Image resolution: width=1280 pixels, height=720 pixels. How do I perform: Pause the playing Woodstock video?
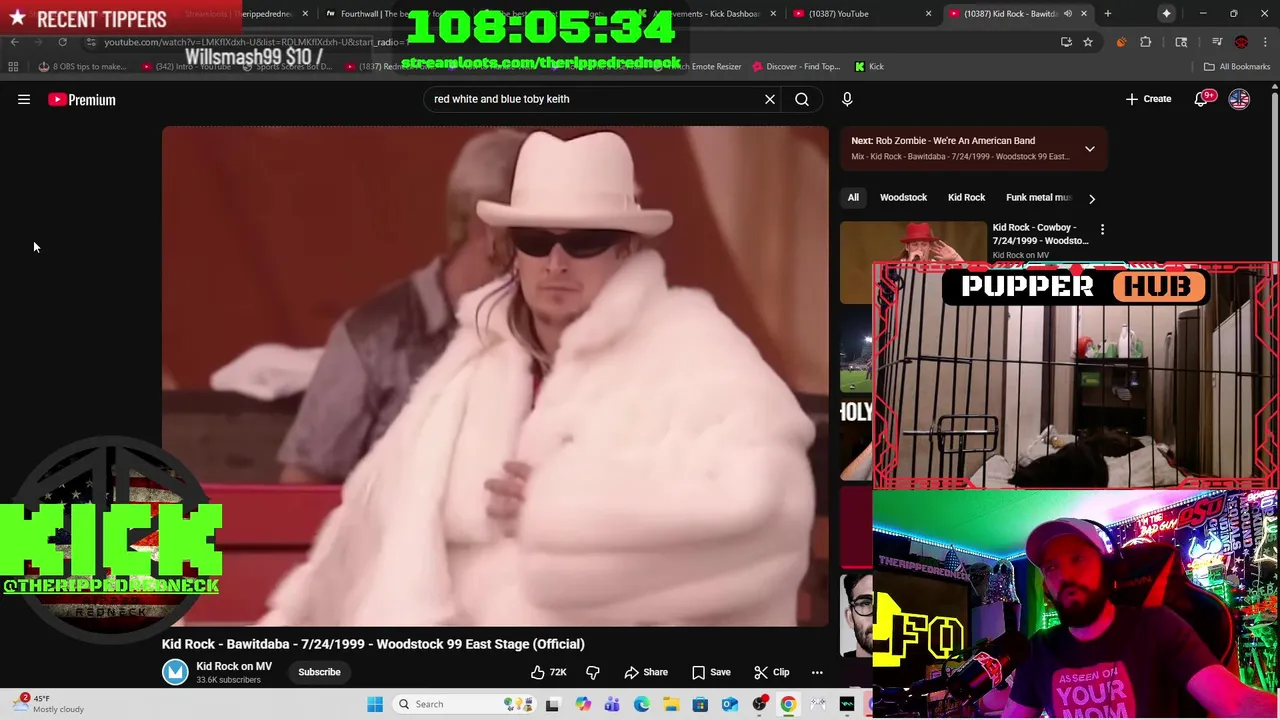point(495,376)
